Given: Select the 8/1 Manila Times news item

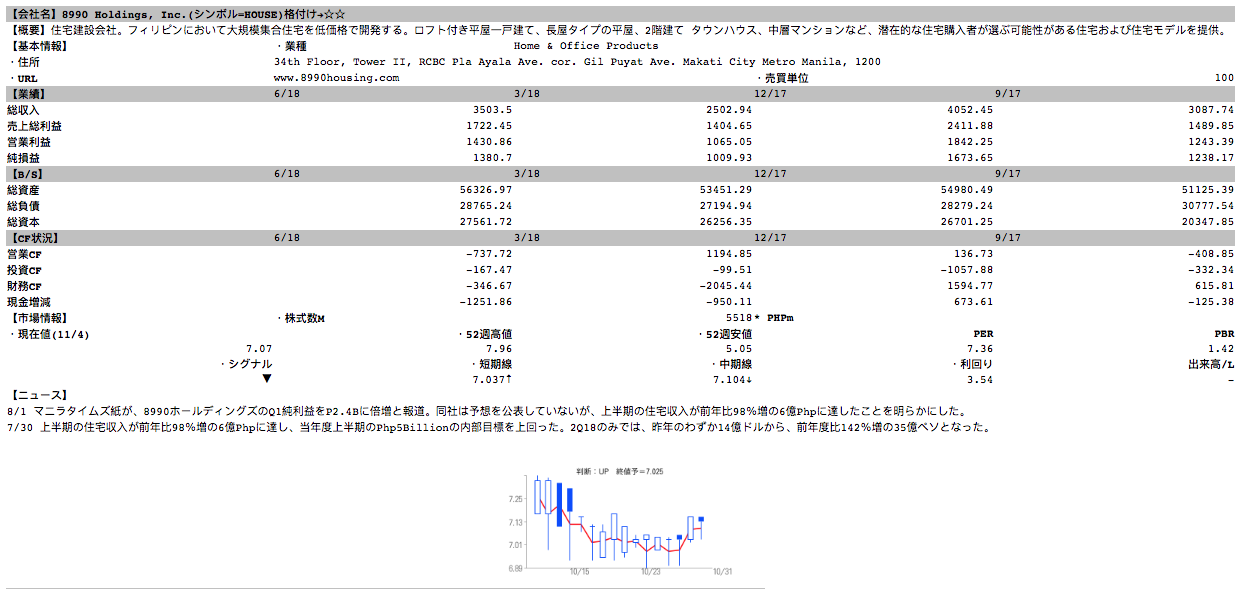Looking at the screenshot, I should (x=487, y=411).
